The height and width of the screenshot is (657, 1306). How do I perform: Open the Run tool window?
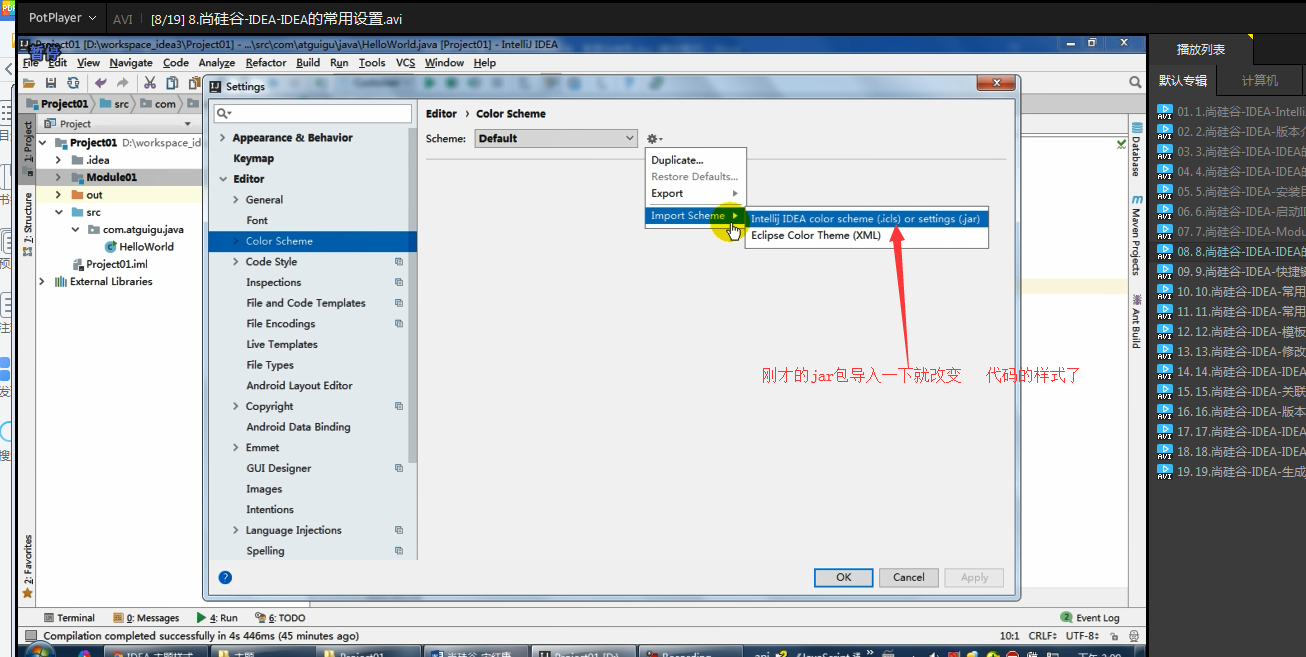[x=217, y=618]
